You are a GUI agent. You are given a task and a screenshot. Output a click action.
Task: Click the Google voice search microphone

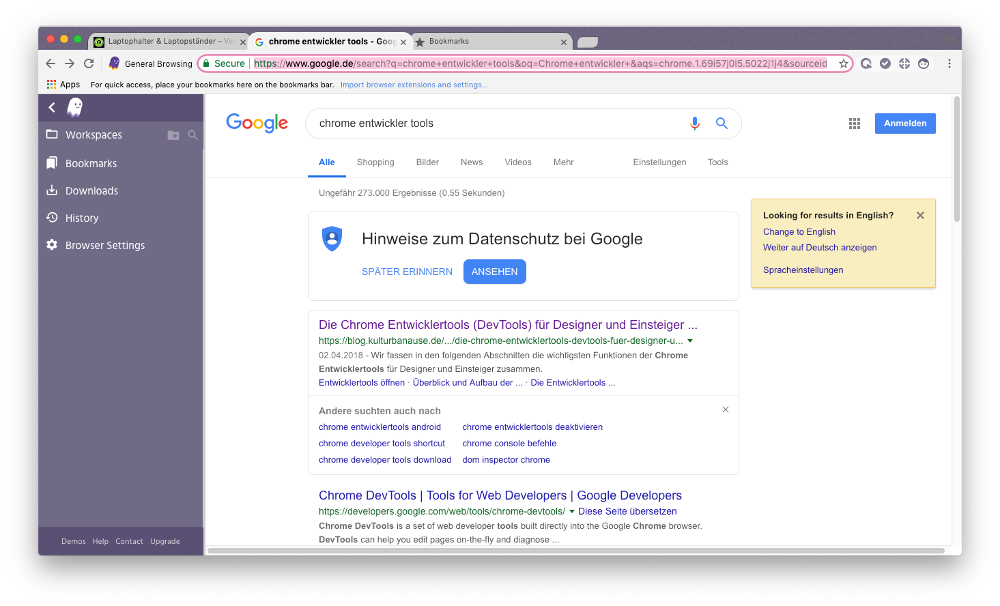coord(695,123)
